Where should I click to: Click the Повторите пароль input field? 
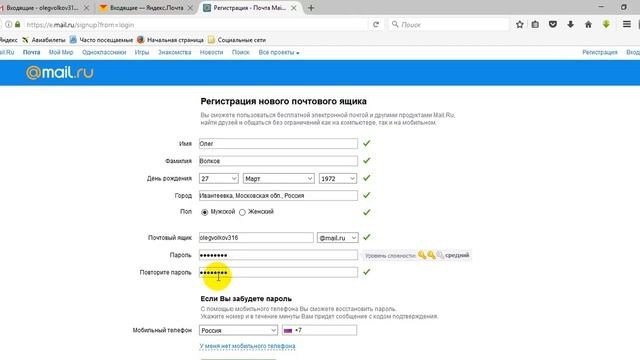tap(278, 272)
